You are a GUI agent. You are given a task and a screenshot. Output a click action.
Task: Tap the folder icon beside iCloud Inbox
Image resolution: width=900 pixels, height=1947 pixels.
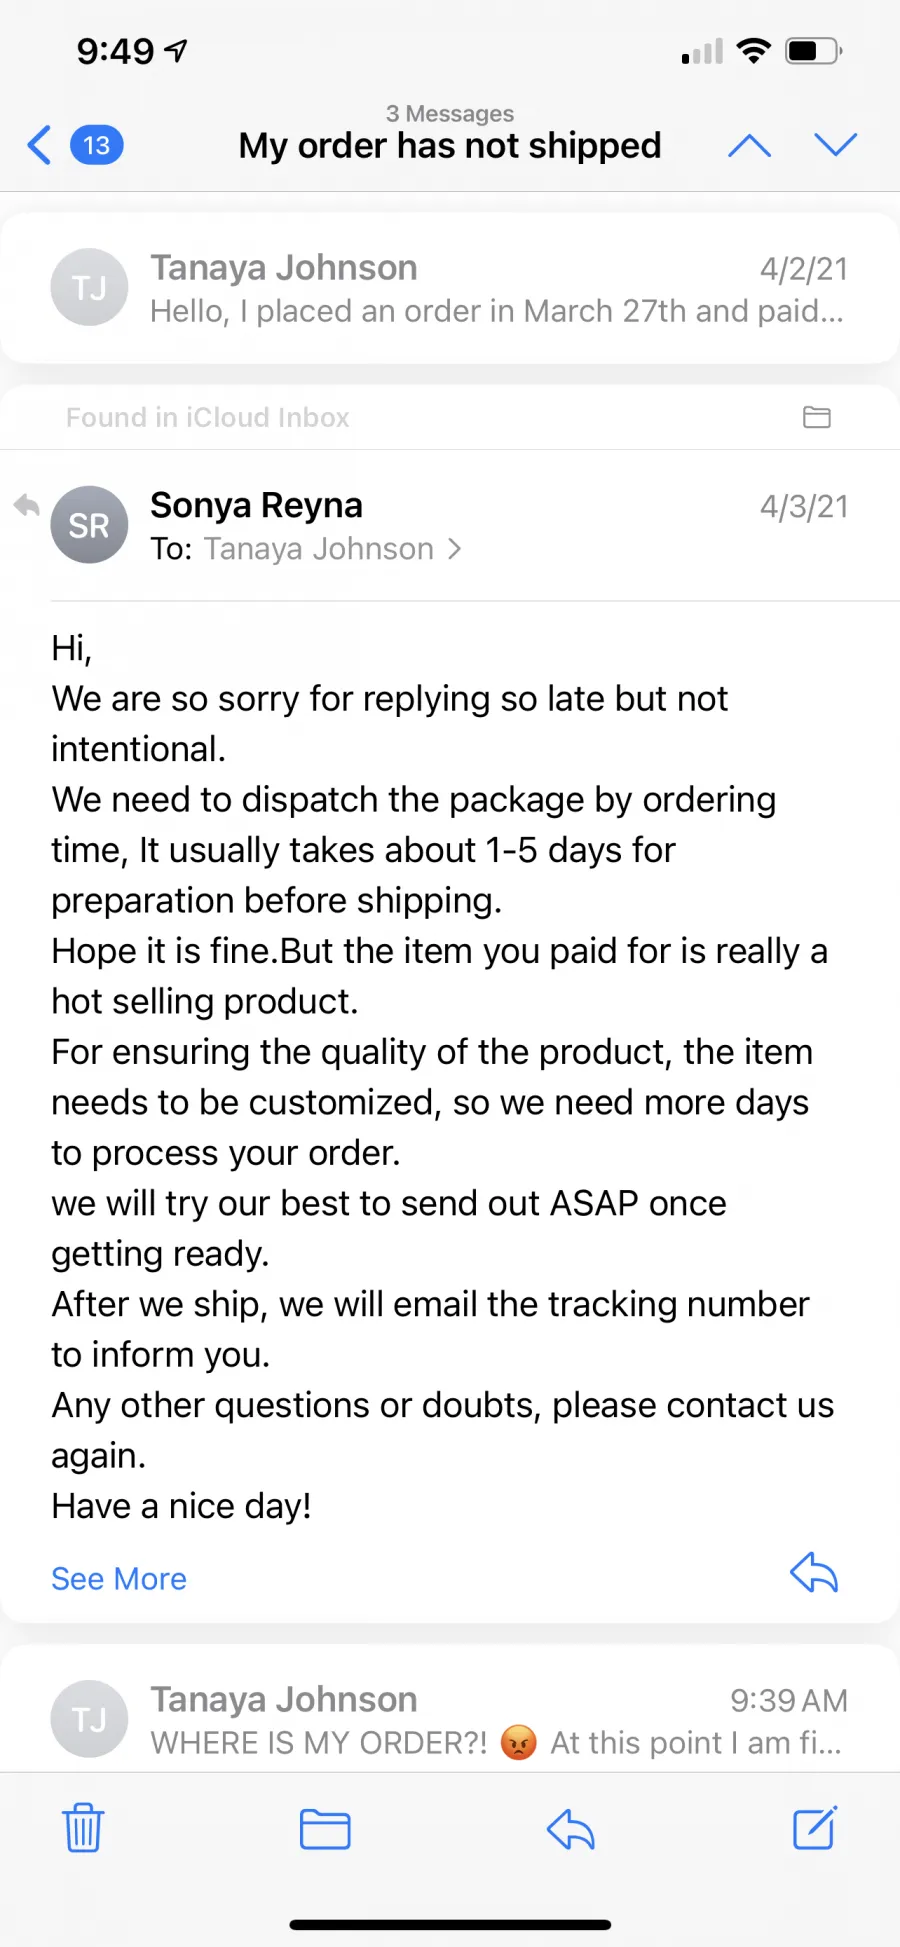click(817, 417)
